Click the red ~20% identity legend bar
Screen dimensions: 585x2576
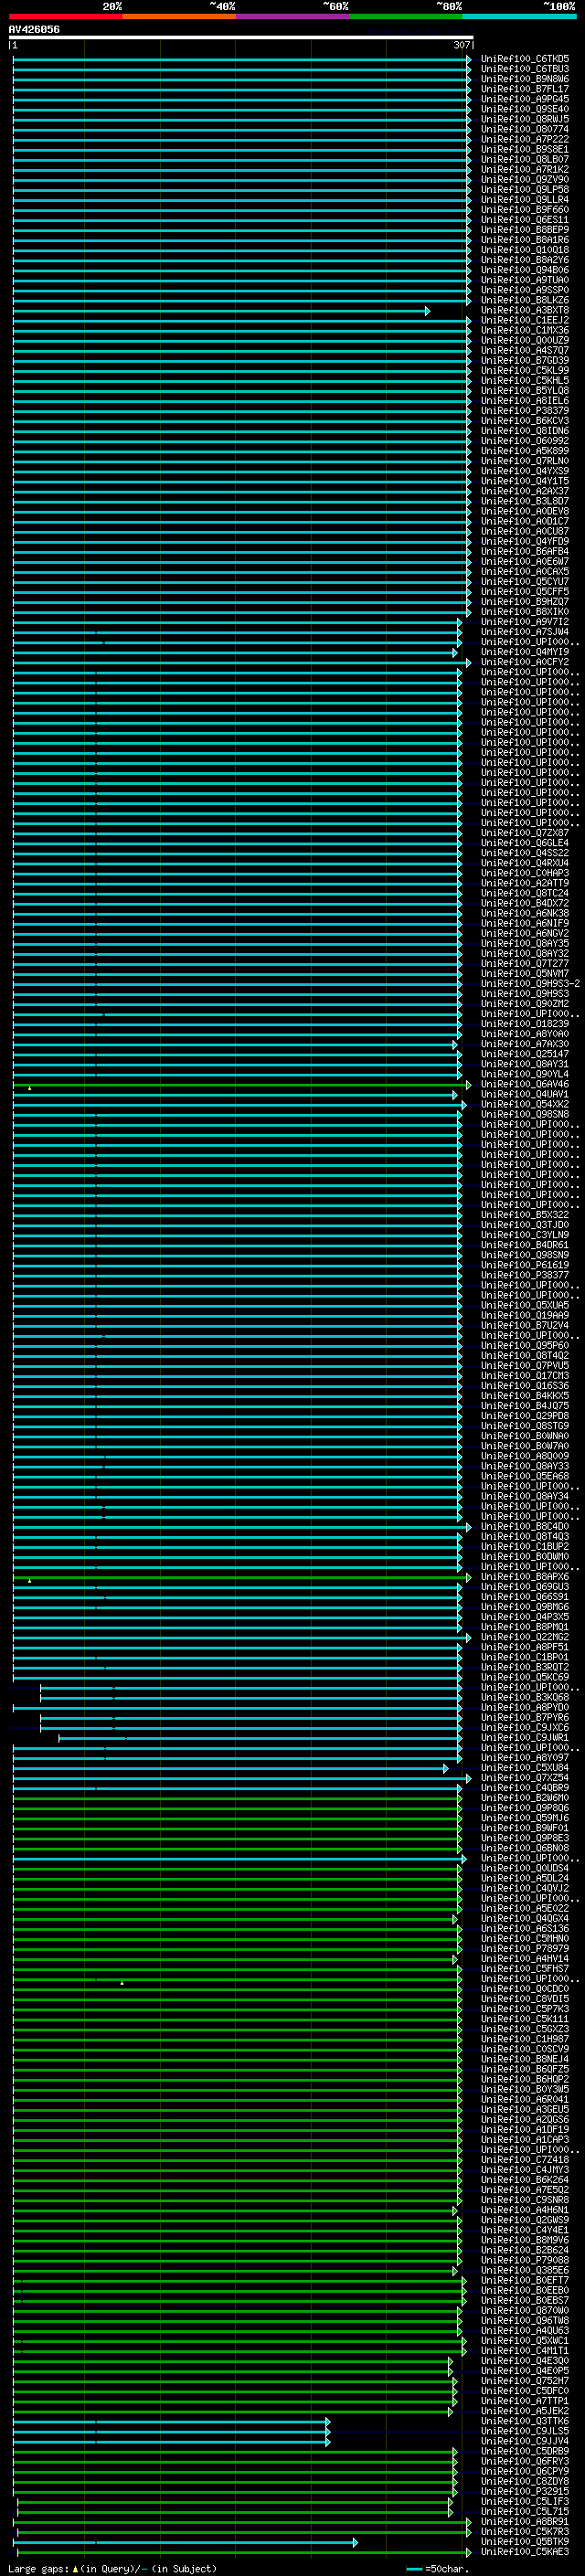click(x=65, y=16)
